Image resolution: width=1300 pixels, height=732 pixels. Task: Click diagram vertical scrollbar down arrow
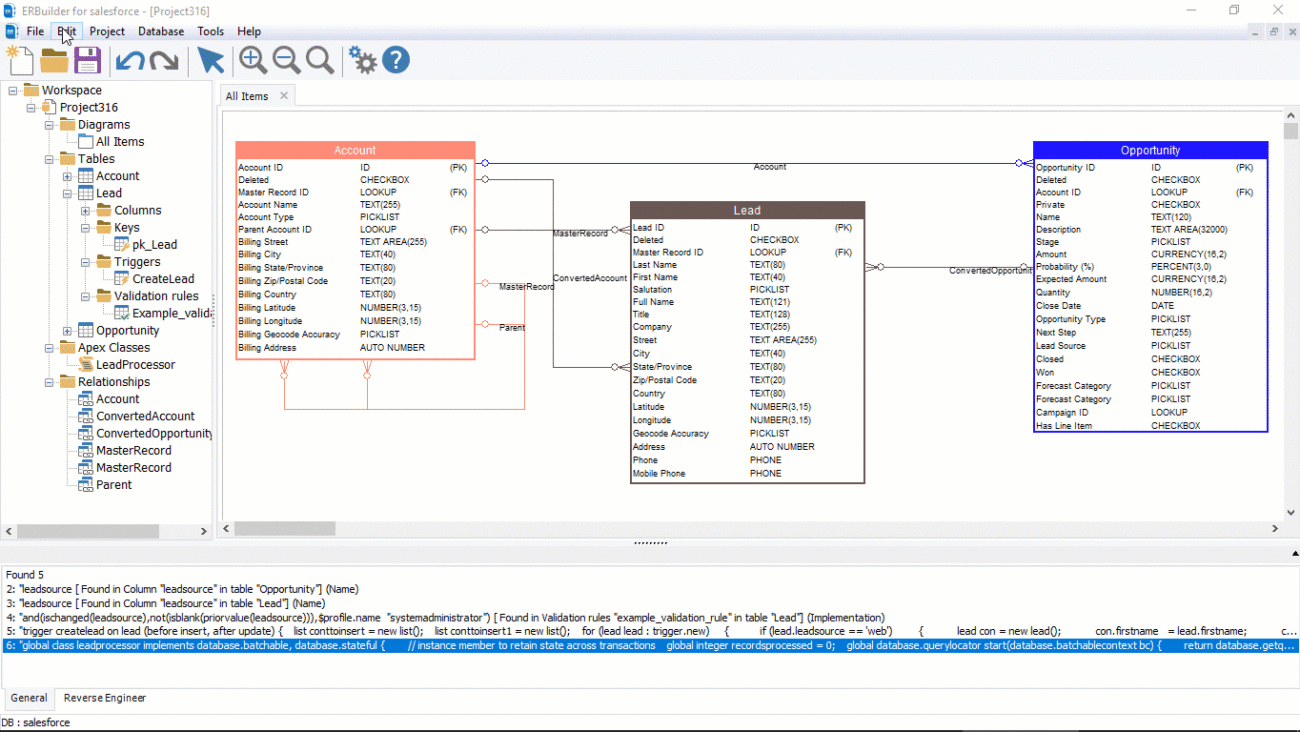[x=1290, y=512]
